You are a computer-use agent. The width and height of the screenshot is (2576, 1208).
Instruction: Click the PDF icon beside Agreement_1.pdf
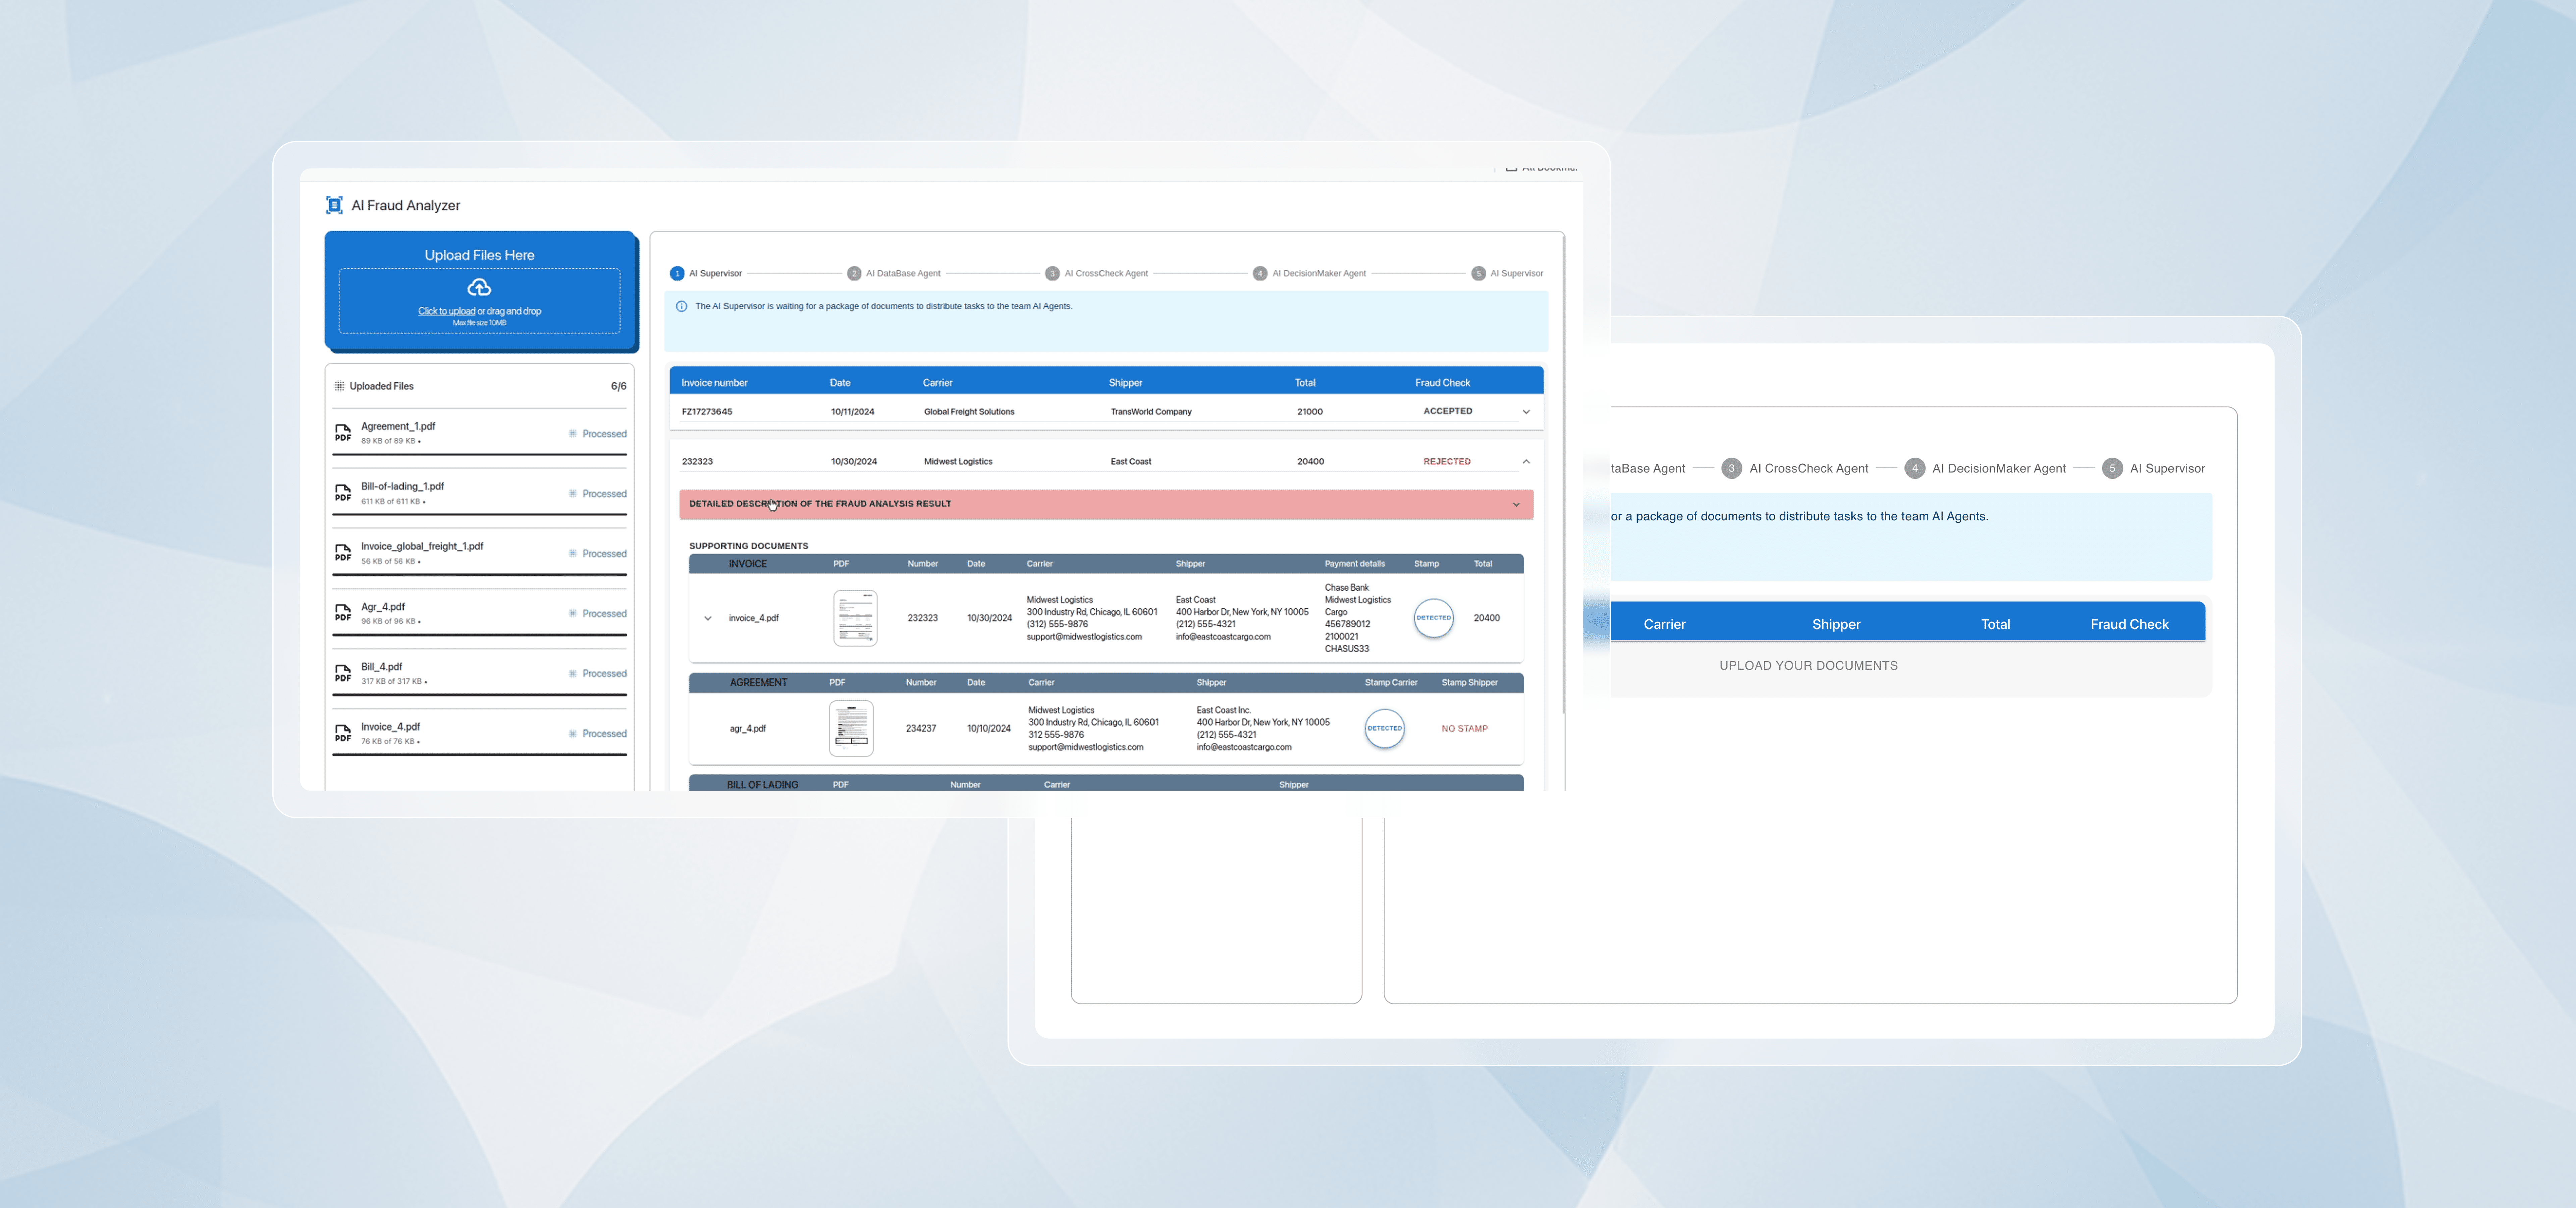click(343, 433)
